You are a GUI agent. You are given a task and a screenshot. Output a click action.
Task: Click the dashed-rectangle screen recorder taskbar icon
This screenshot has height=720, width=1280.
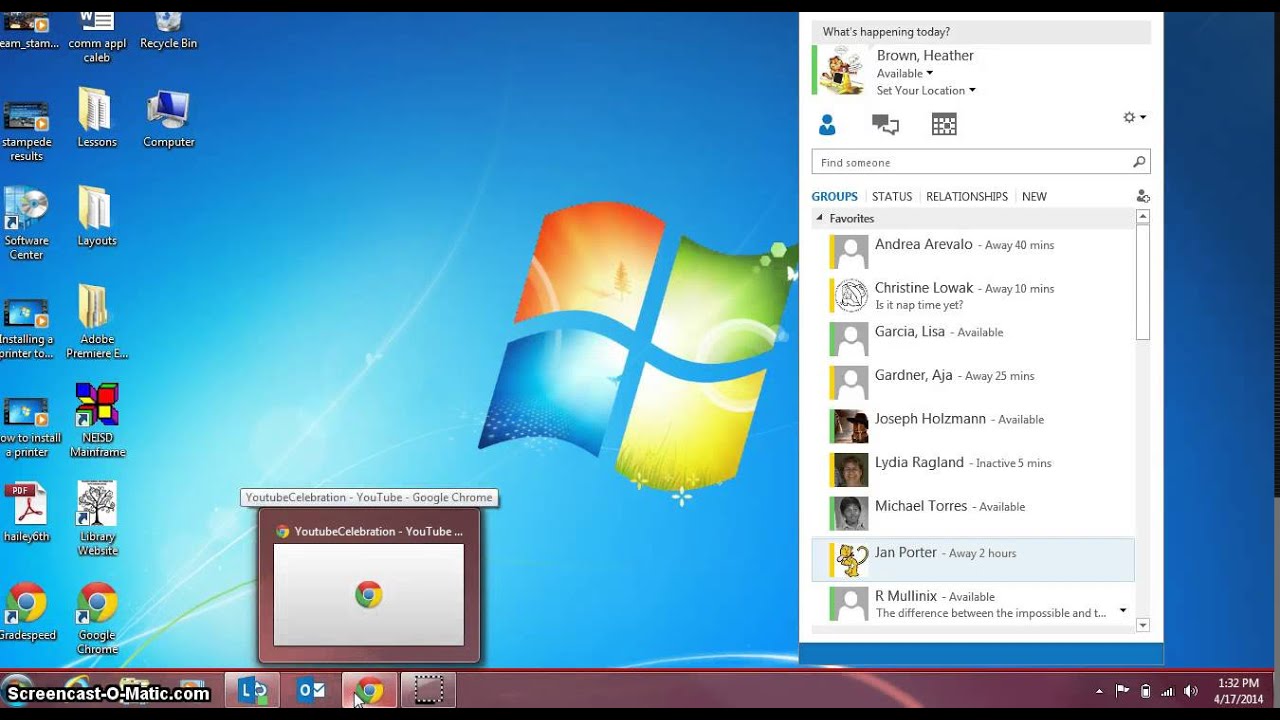(x=428, y=690)
